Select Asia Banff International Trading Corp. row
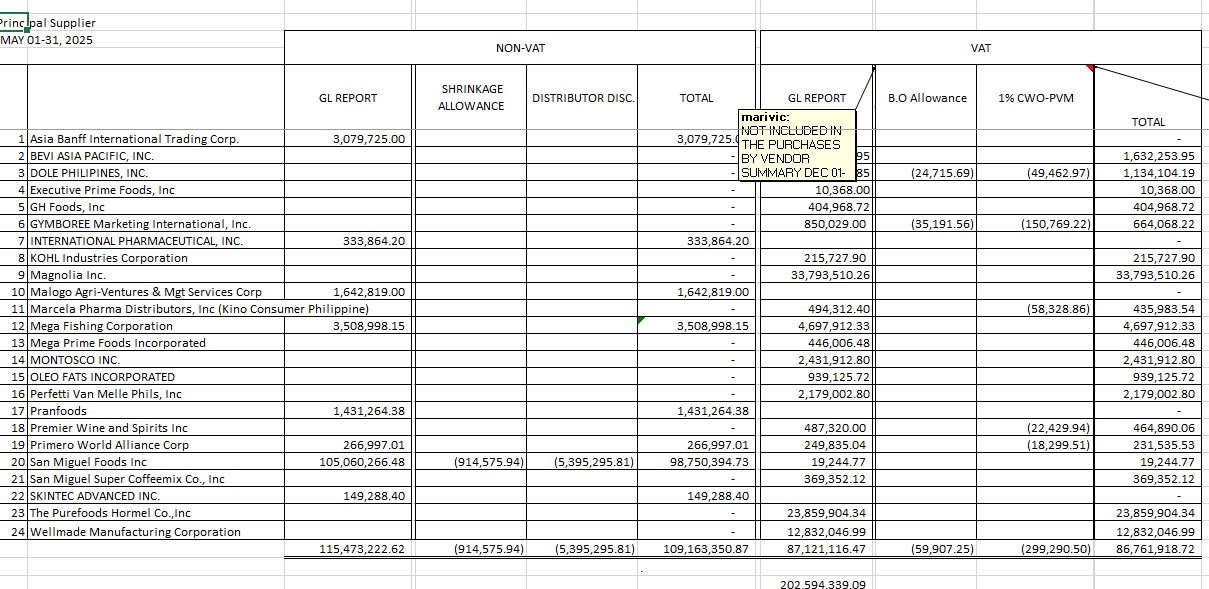1209x589 pixels. pos(156,139)
